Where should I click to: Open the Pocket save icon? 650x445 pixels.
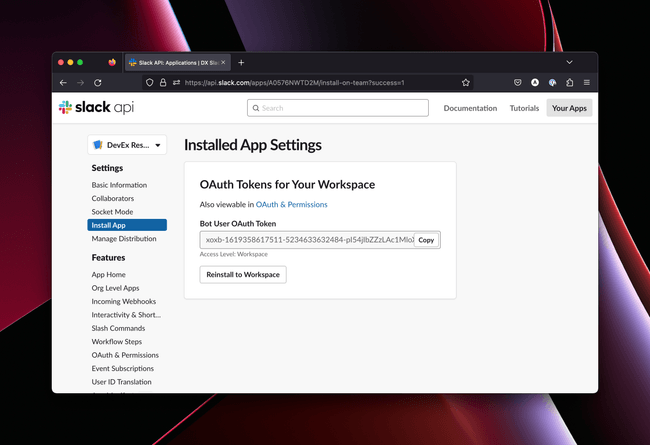517,83
